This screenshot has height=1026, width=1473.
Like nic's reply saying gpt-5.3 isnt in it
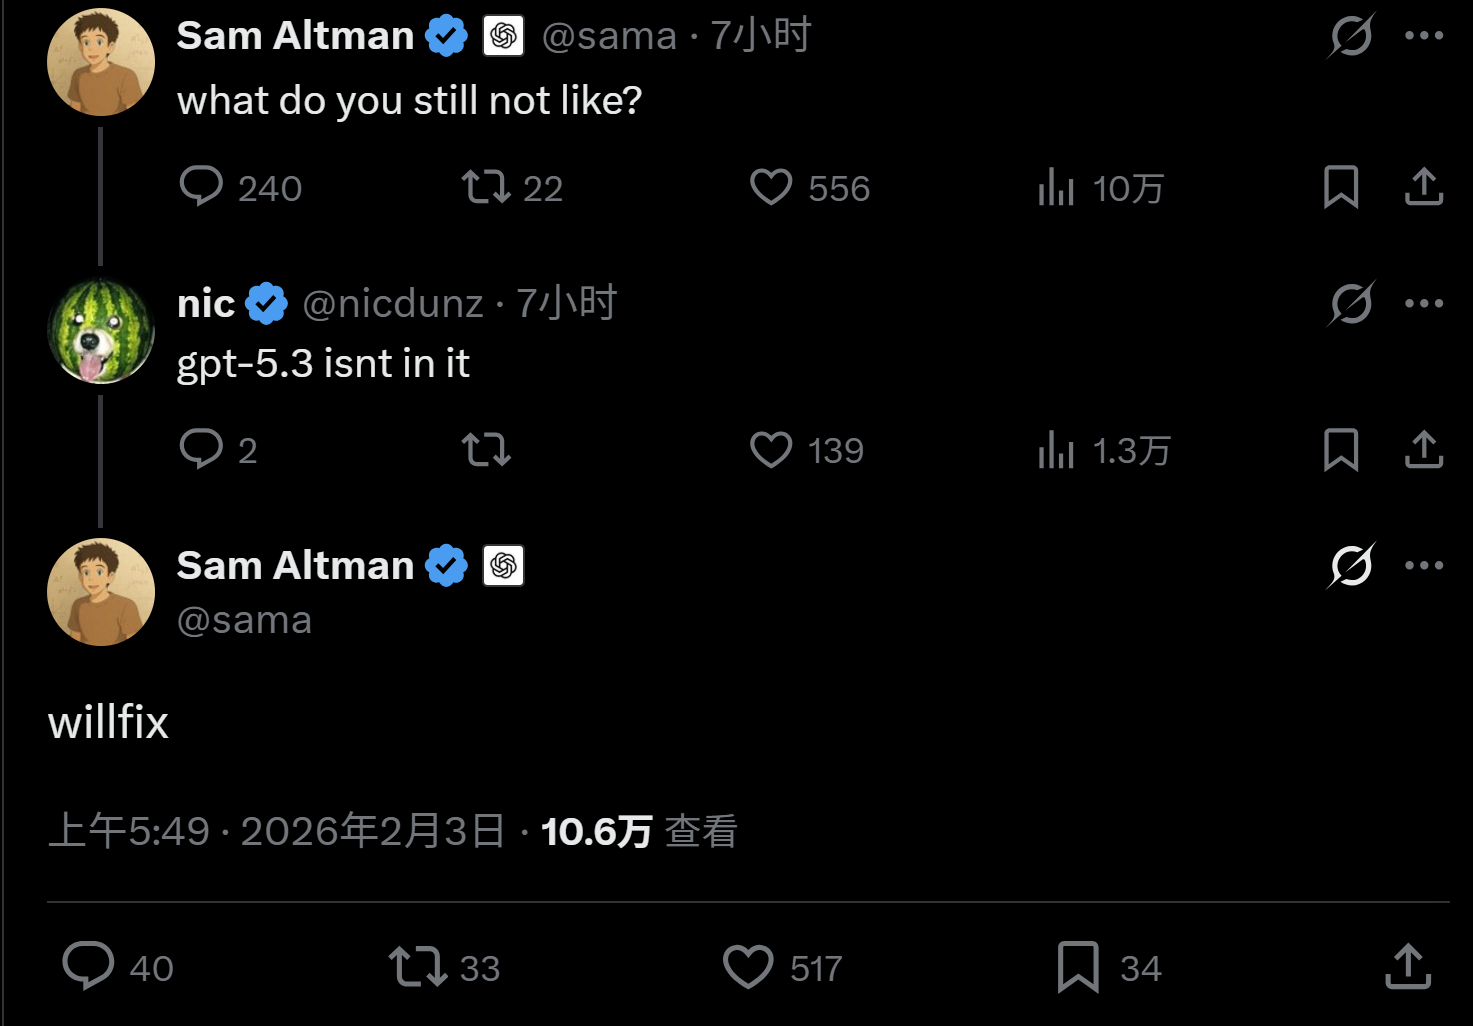(x=770, y=451)
